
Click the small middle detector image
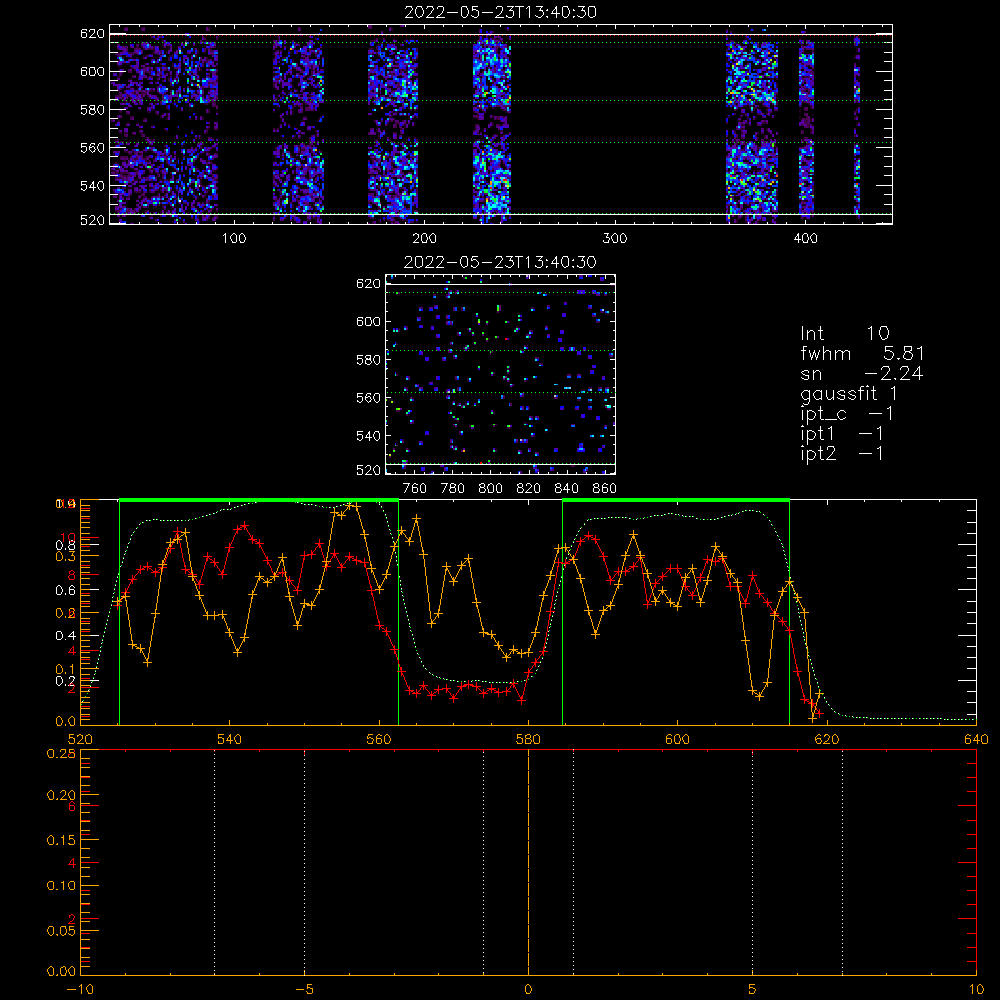pos(501,374)
